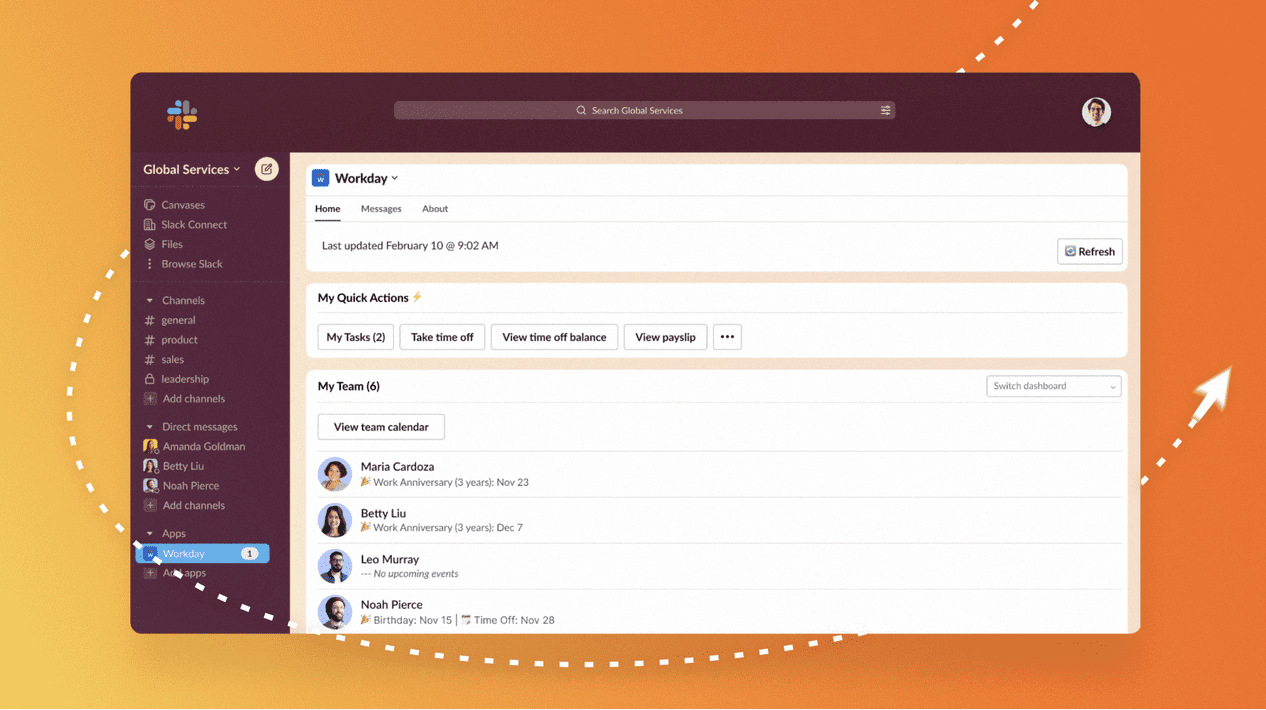Click Leo Murray's name
Screen dimensions: 1266x710
390,560
